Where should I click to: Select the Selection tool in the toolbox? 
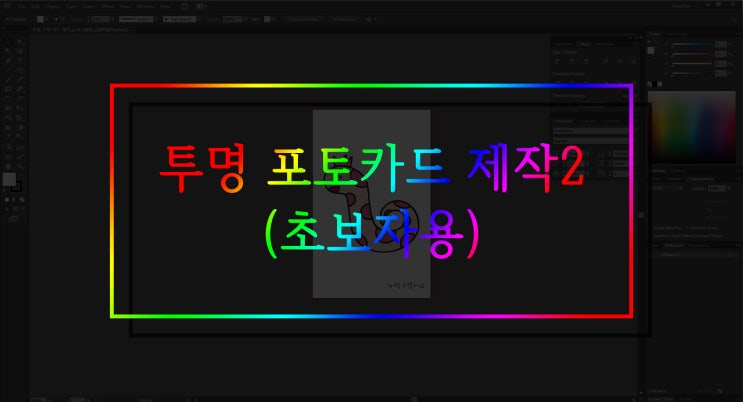coord(8,42)
